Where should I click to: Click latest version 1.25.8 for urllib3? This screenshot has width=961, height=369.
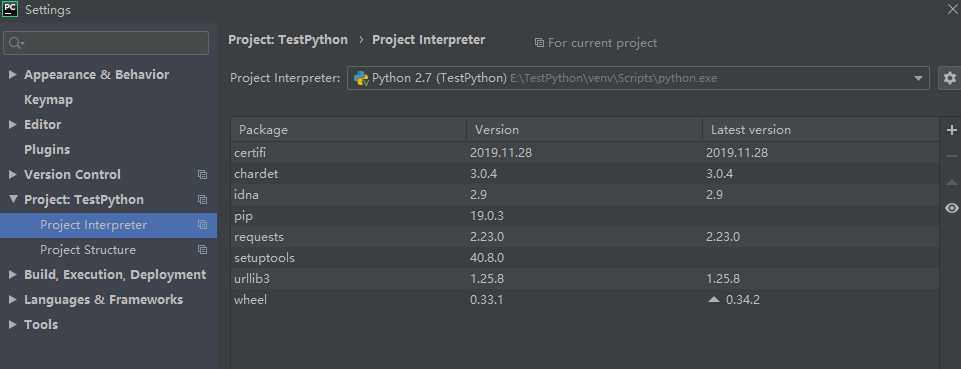(x=723, y=279)
